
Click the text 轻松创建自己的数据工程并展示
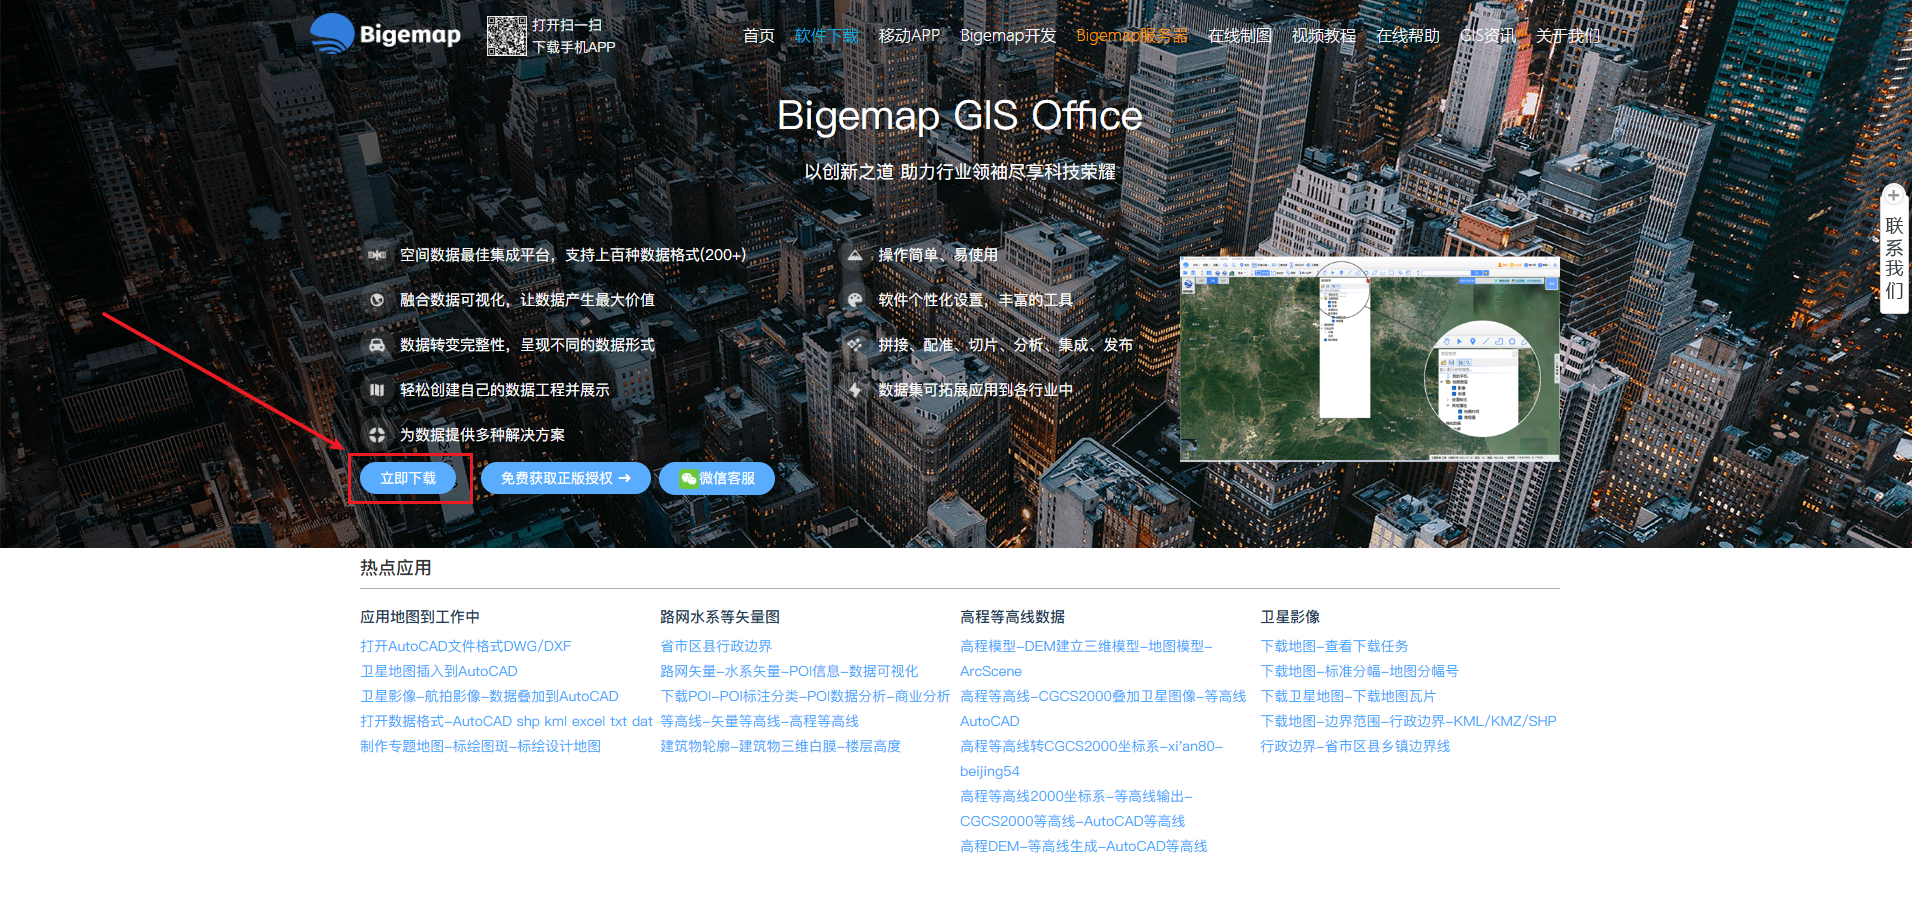point(505,390)
